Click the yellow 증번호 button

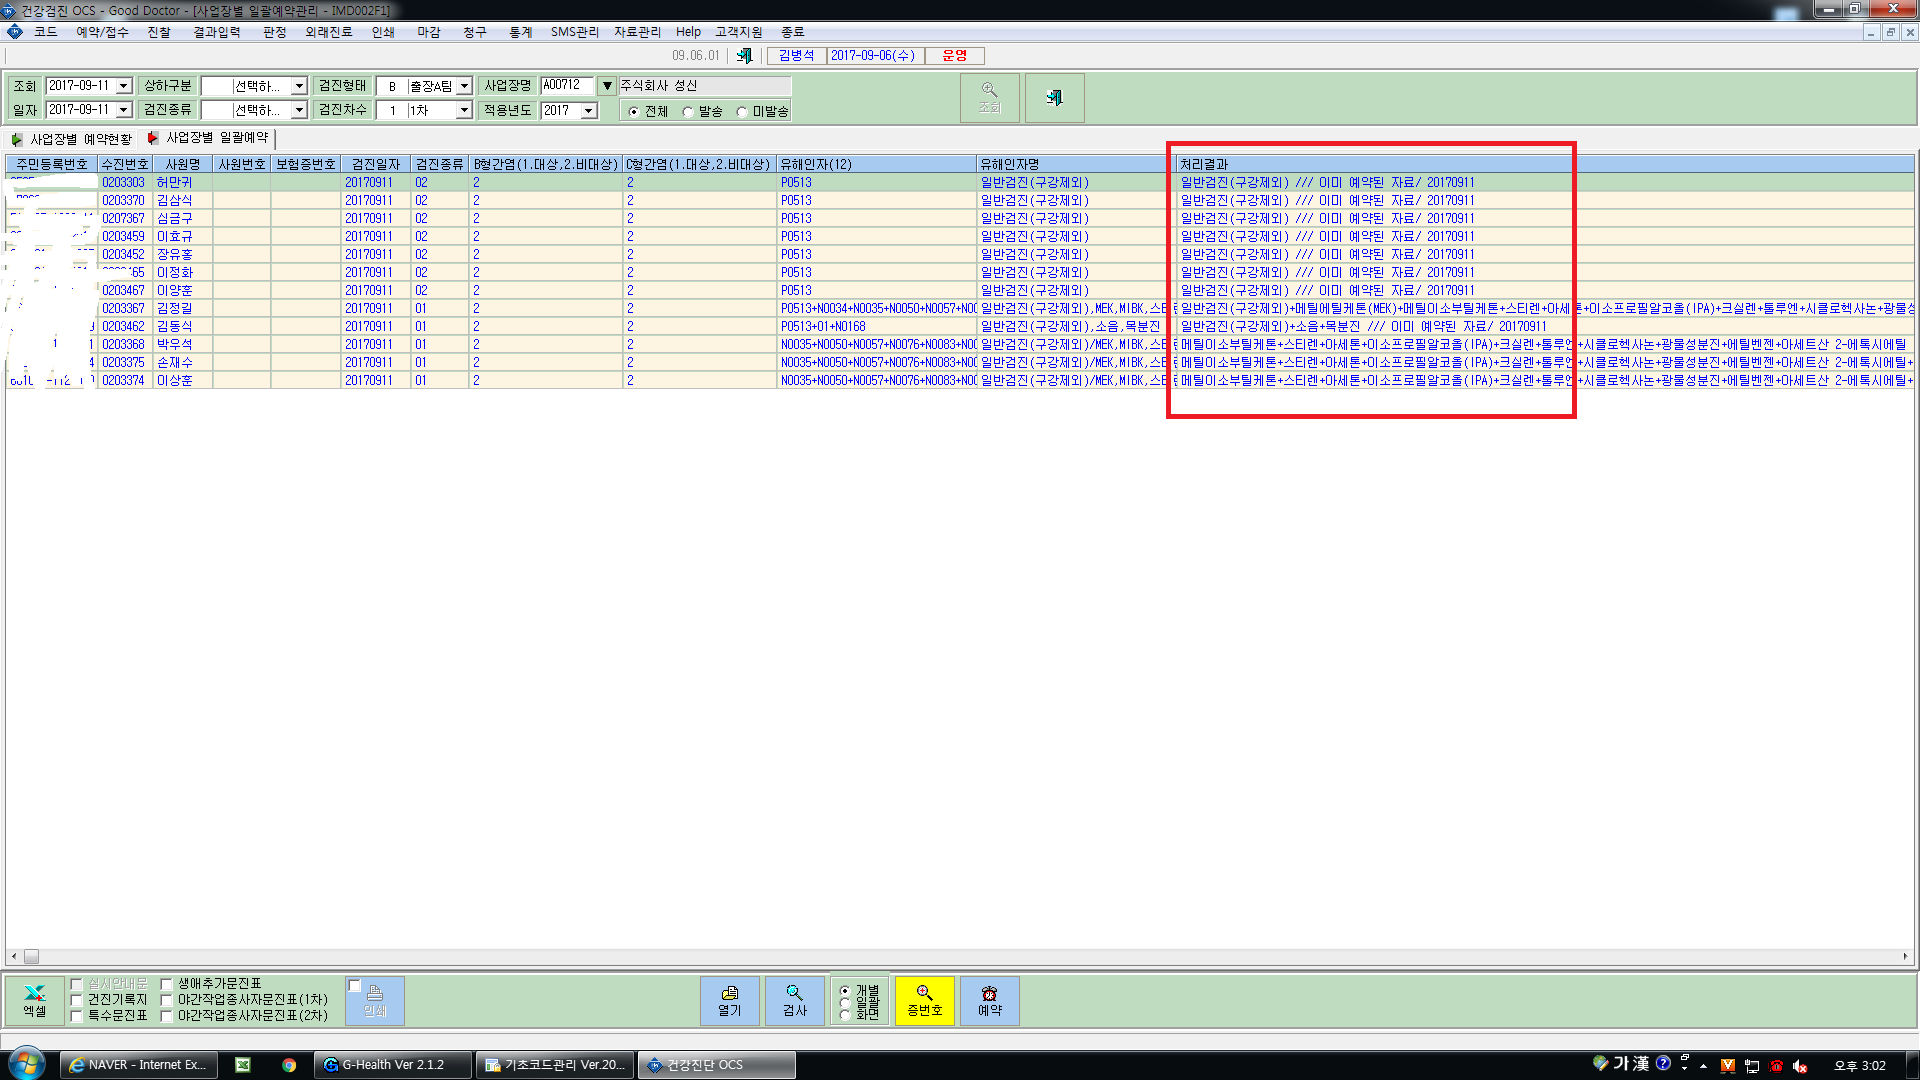924,1000
